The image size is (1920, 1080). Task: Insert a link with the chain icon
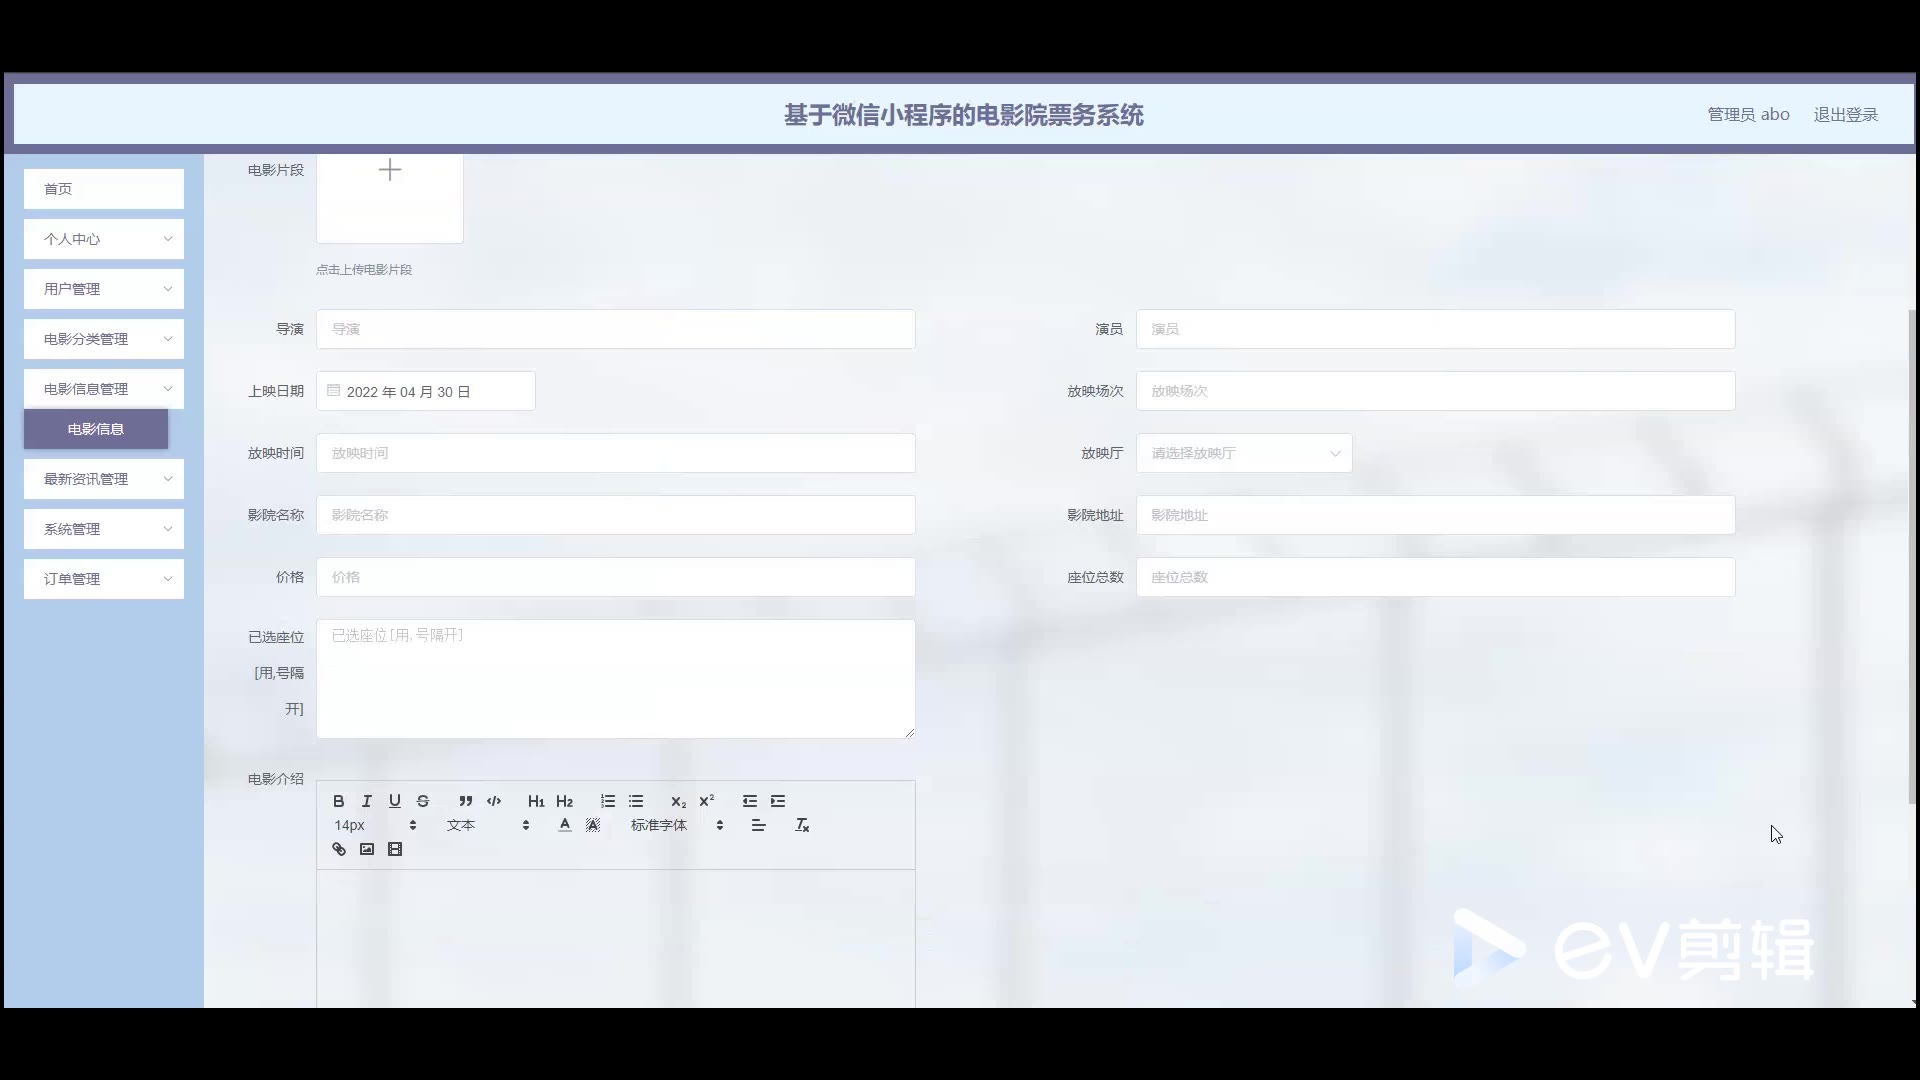pyautogui.click(x=339, y=849)
